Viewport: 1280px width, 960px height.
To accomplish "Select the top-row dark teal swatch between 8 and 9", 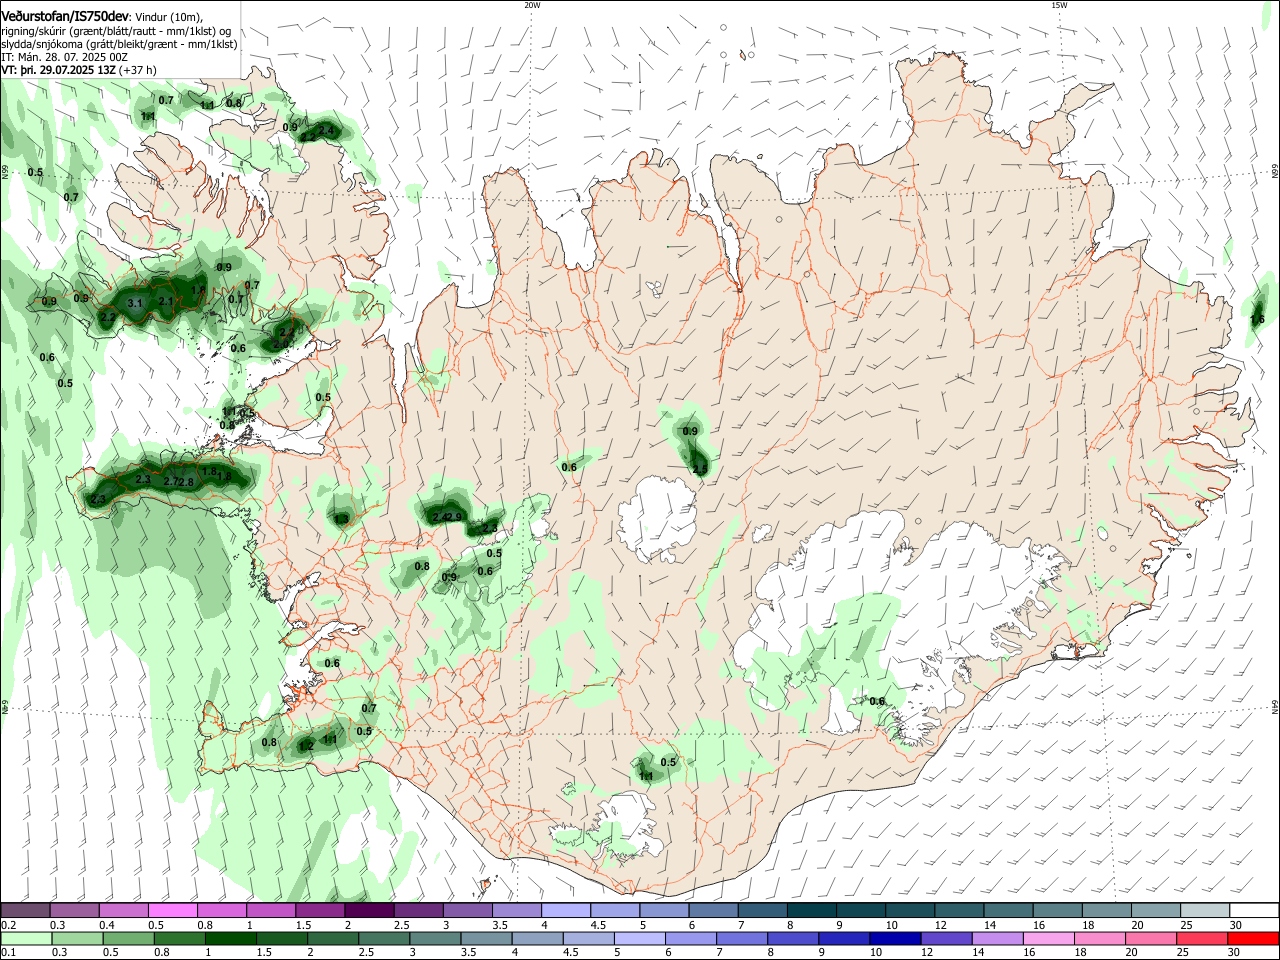I will (812, 911).
